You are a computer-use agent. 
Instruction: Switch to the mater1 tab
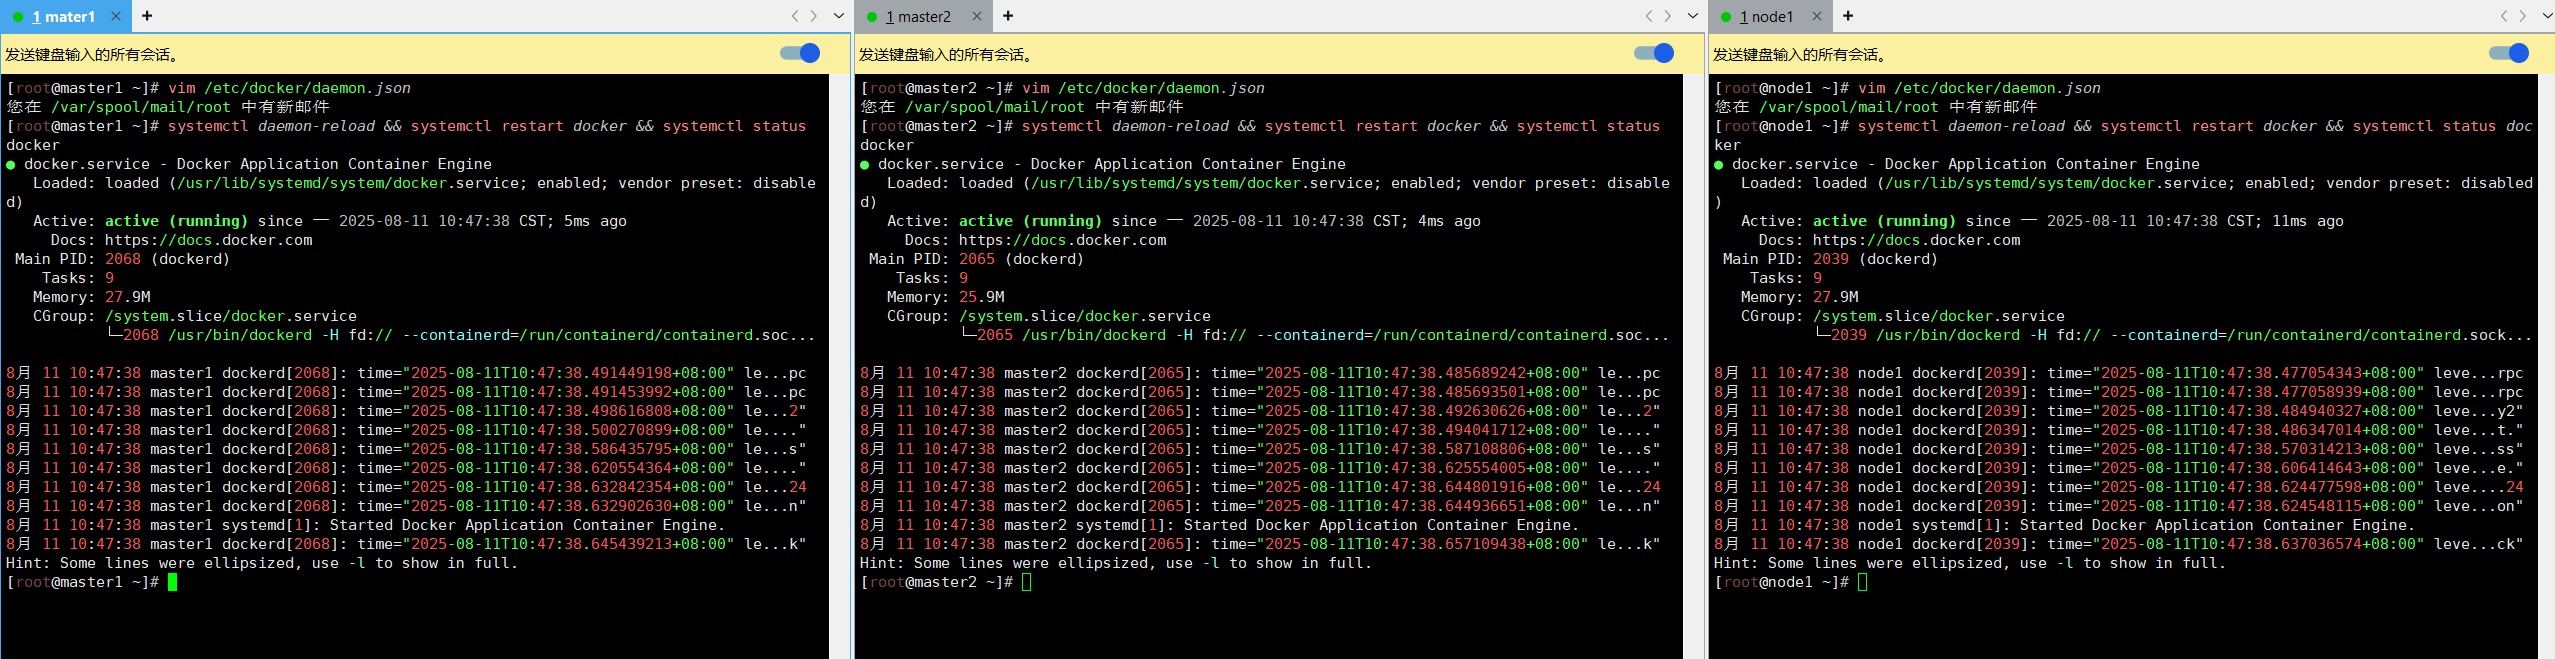point(64,16)
